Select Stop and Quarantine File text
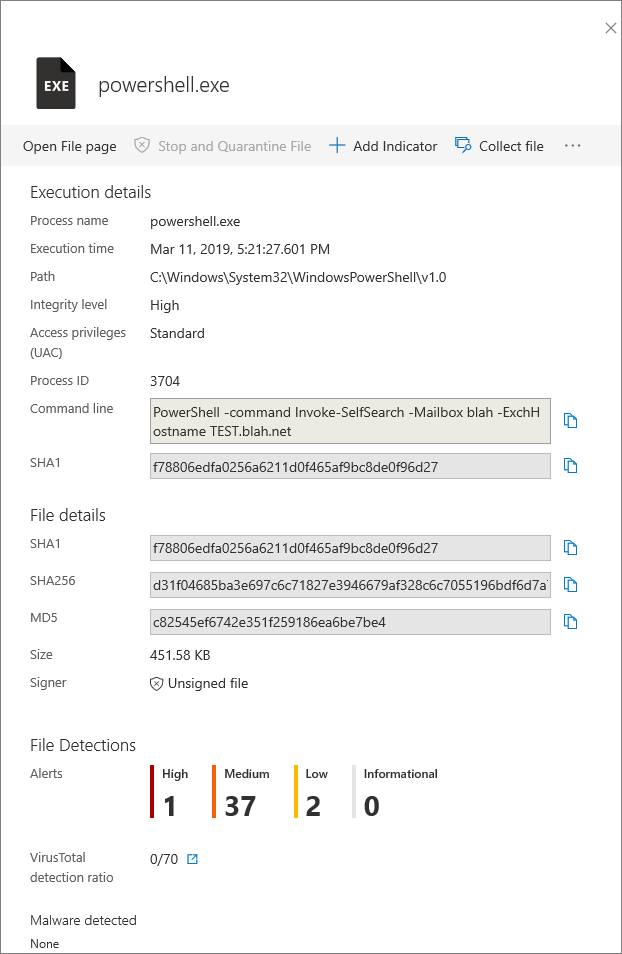The width and height of the screenshot is (622, 954). click(x=234, y=146)
